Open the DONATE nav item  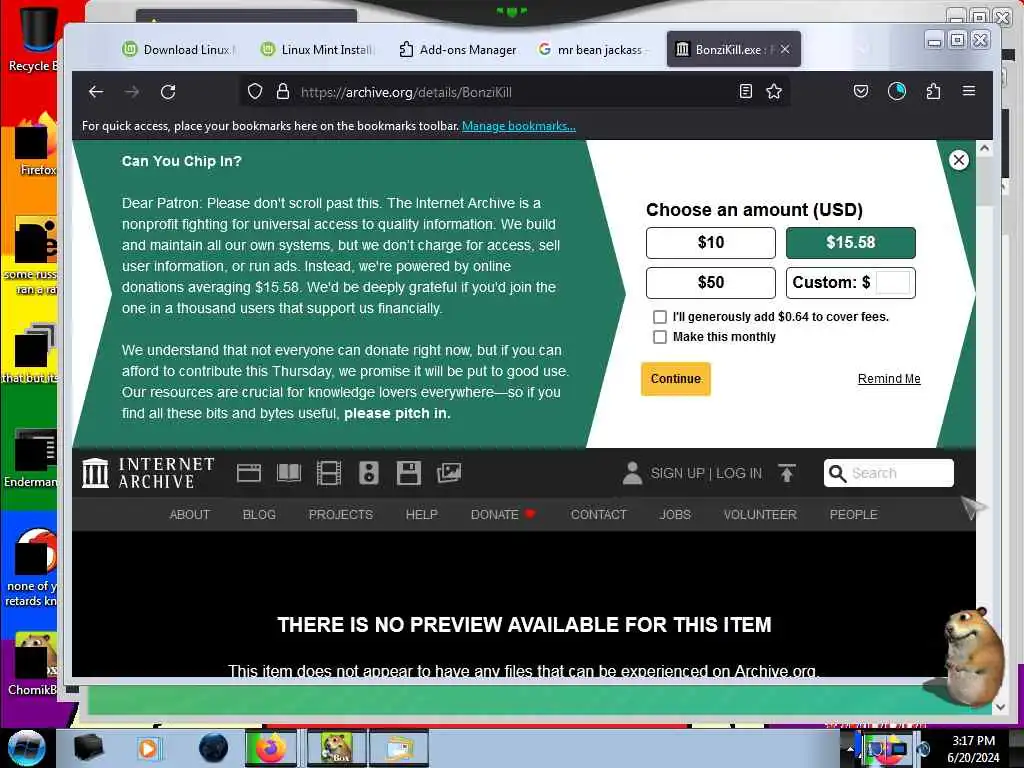click(503, 515)
